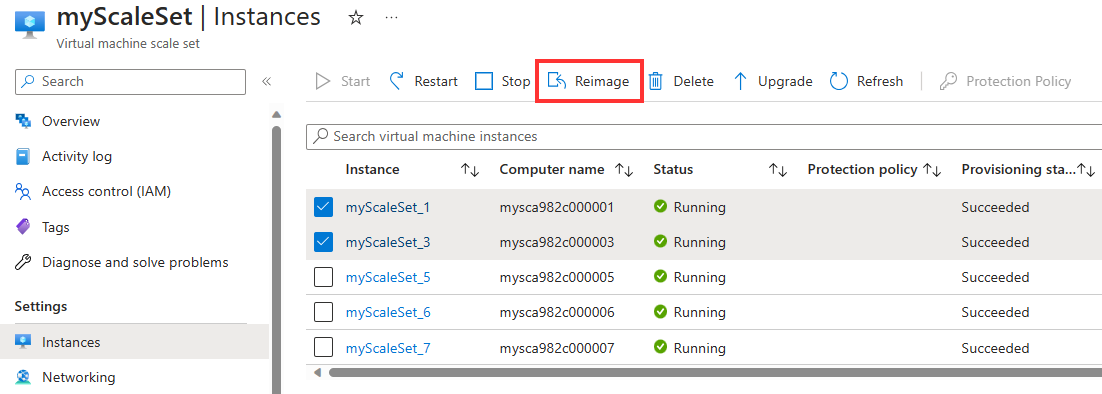This screenshot has height=394, width=1102.
Task: Favorite myScaleSet with the star icon
Action: 356,18
